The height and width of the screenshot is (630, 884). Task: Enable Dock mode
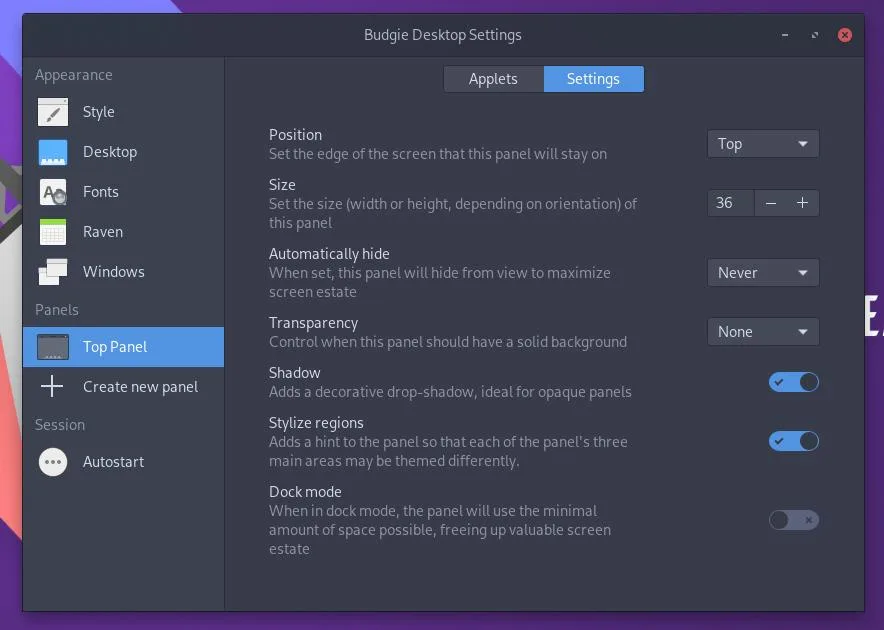[793, 520]
